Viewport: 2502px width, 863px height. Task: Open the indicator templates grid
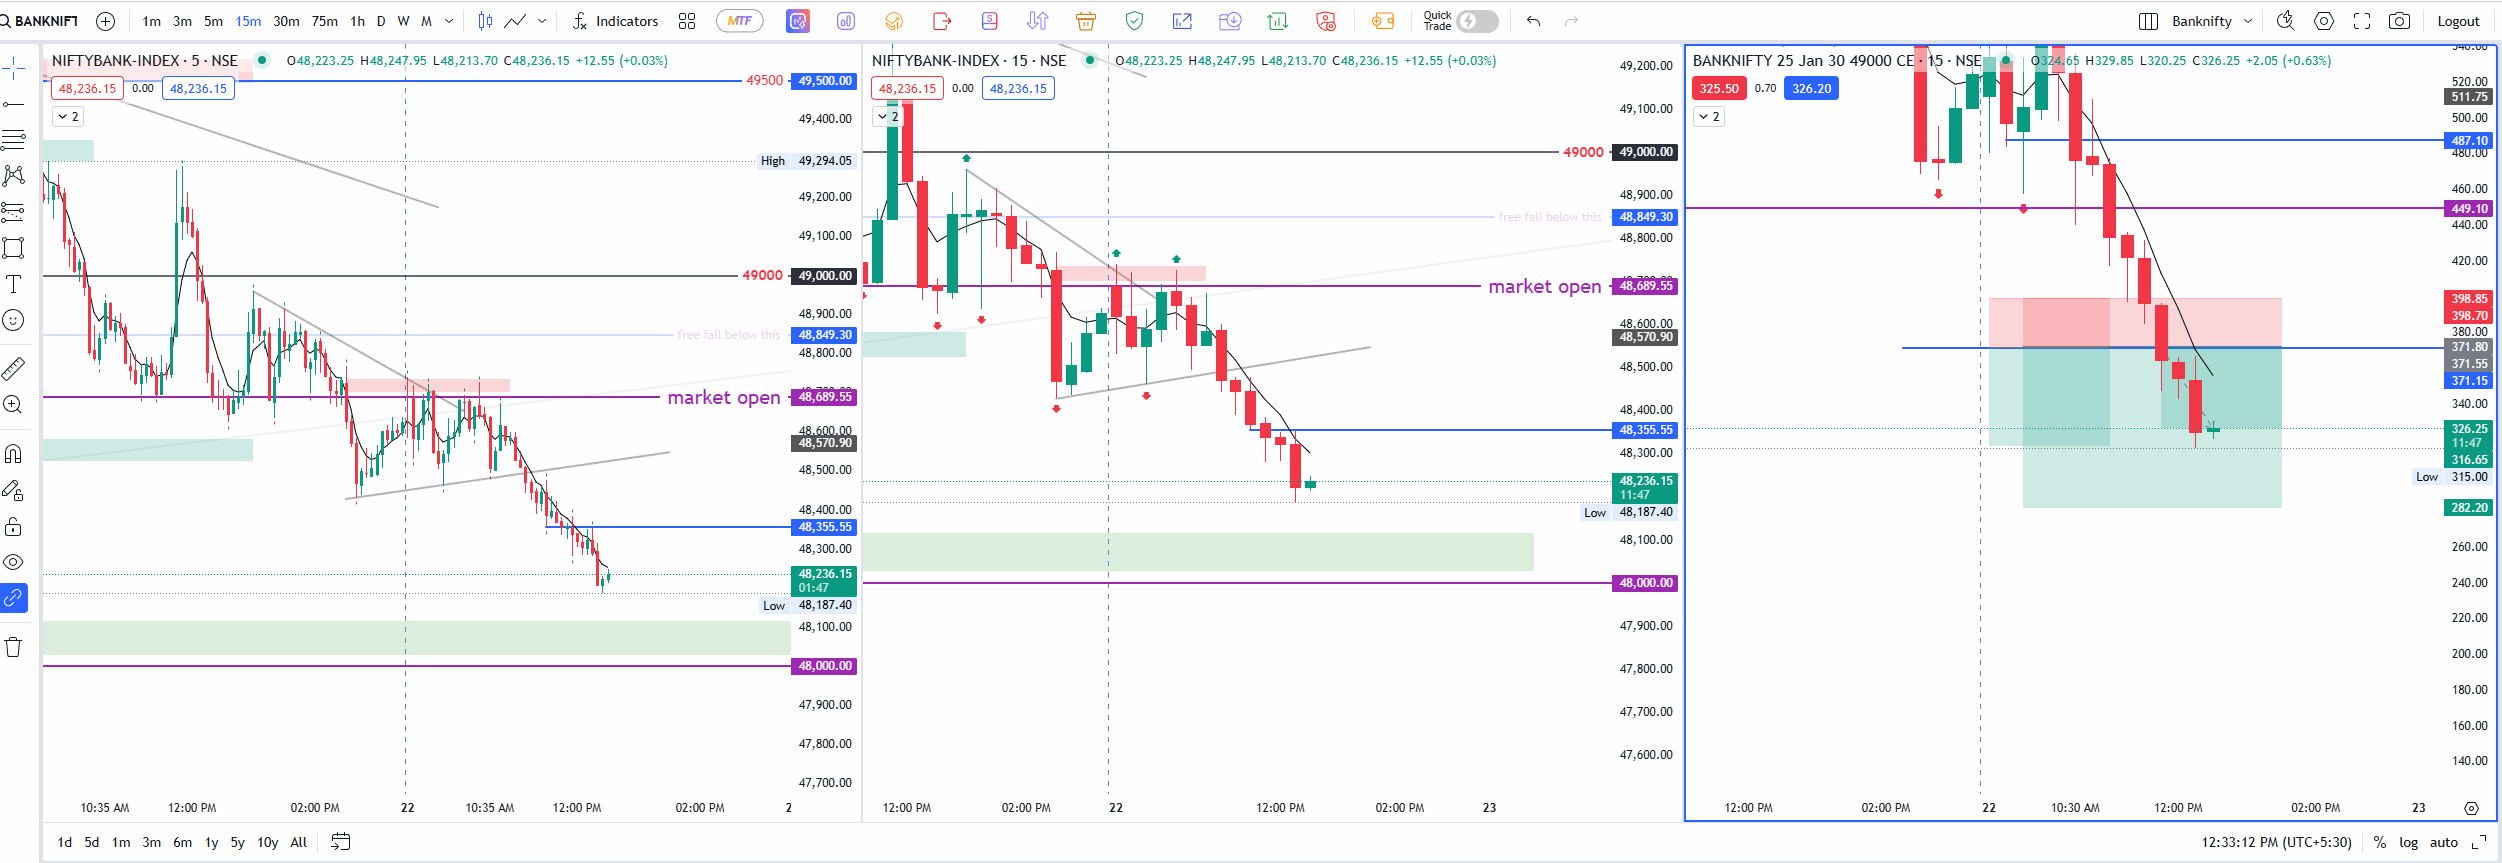coord(687,21)
